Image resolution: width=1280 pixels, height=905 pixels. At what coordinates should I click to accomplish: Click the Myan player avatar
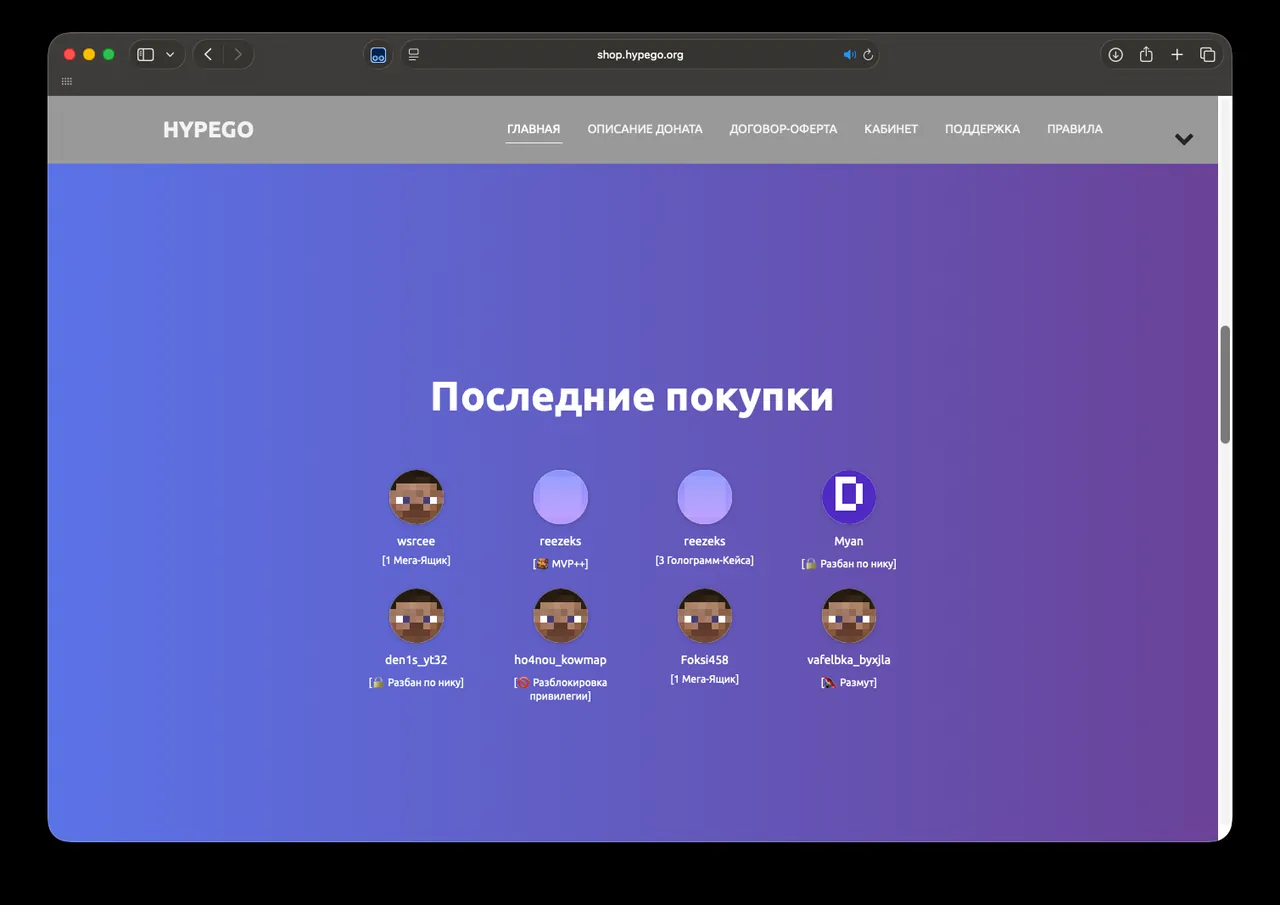pos(849,497)
